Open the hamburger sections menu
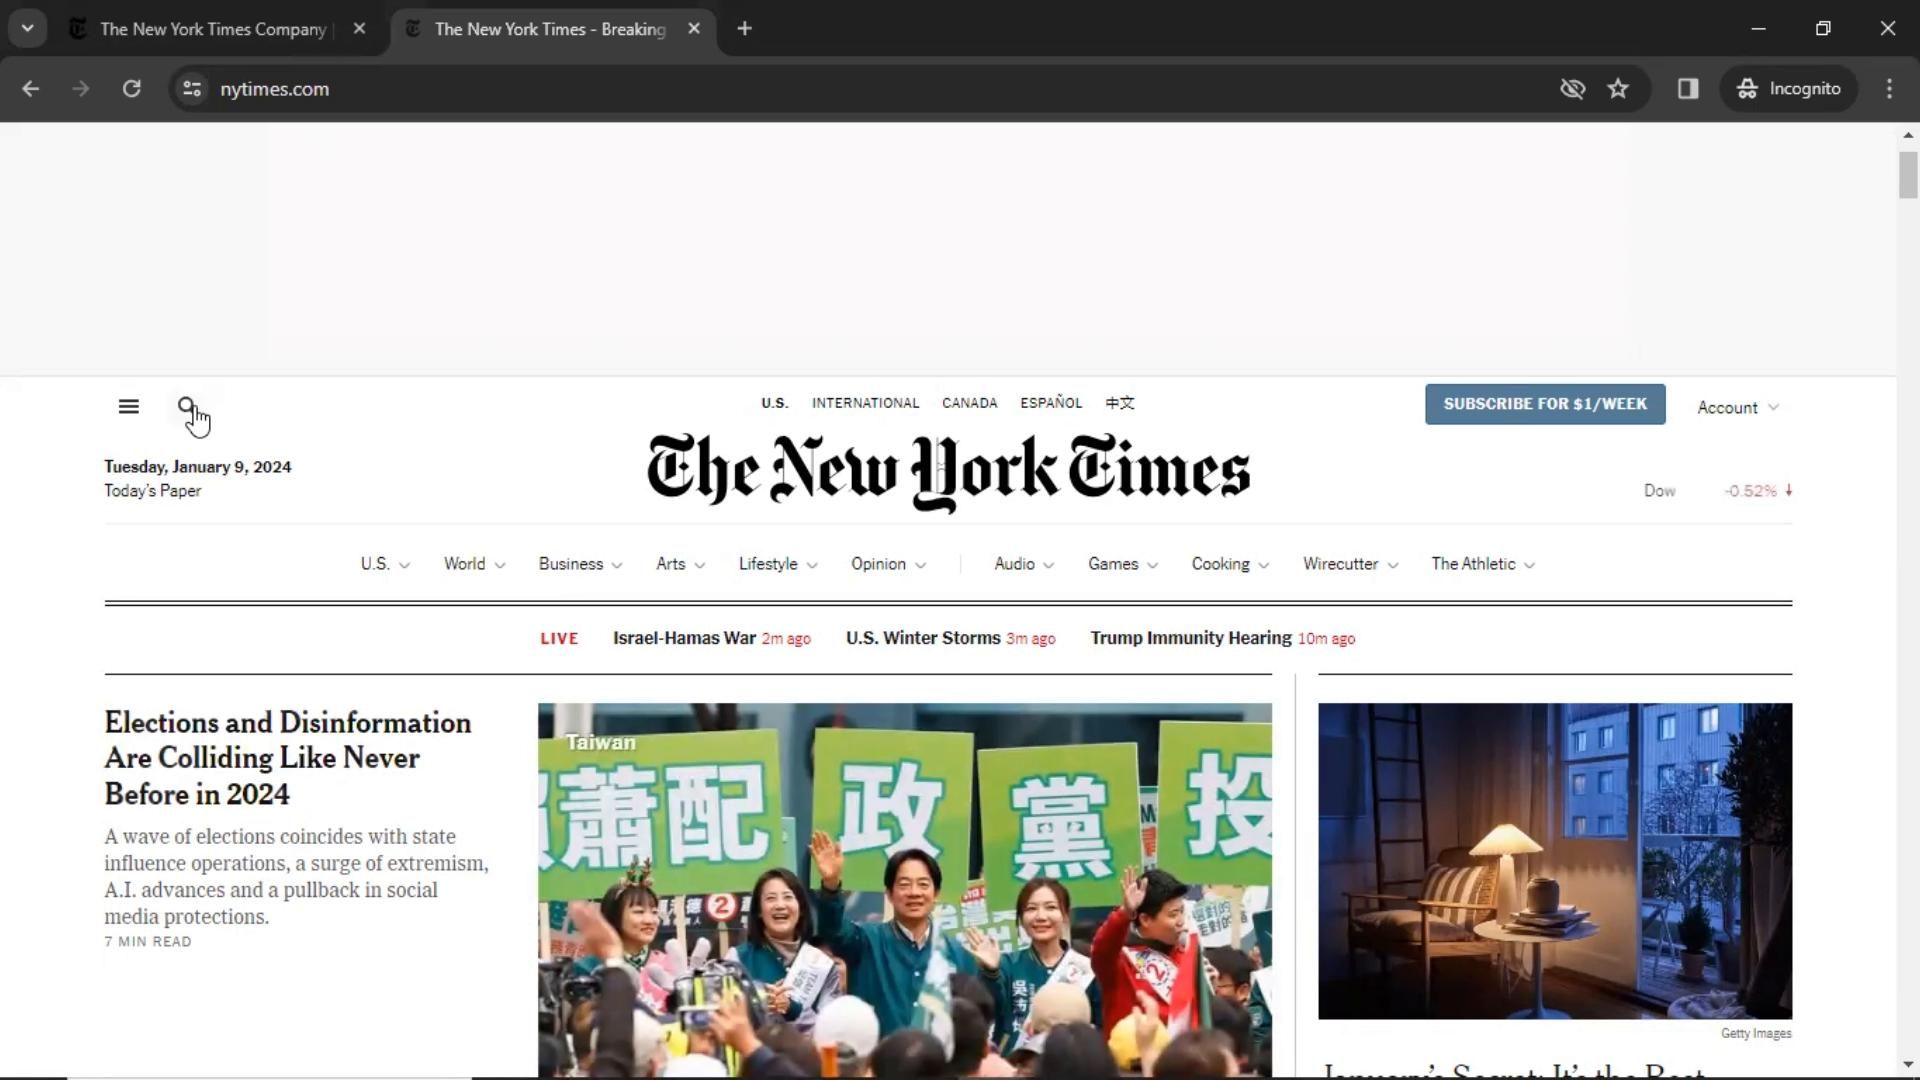 pyautogui.click(x=128, y=407)
